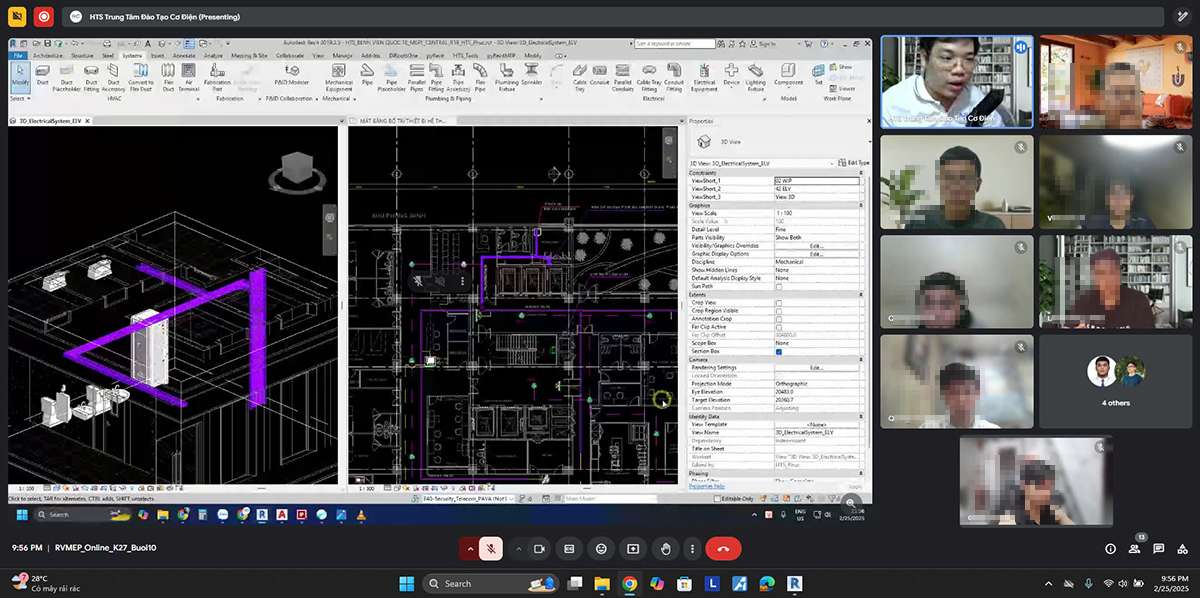Toggle the Sun Path checkbox

tap(779, 287)
